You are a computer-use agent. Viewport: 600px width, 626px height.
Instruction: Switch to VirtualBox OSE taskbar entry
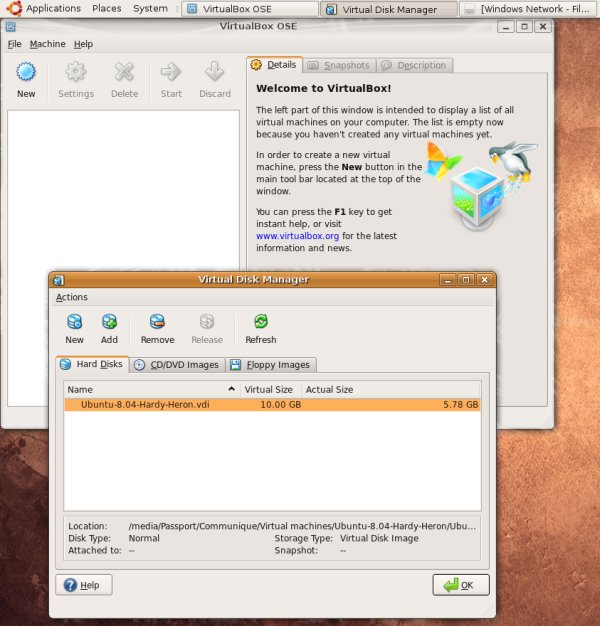pyautogui.click(x=250, y=9)
